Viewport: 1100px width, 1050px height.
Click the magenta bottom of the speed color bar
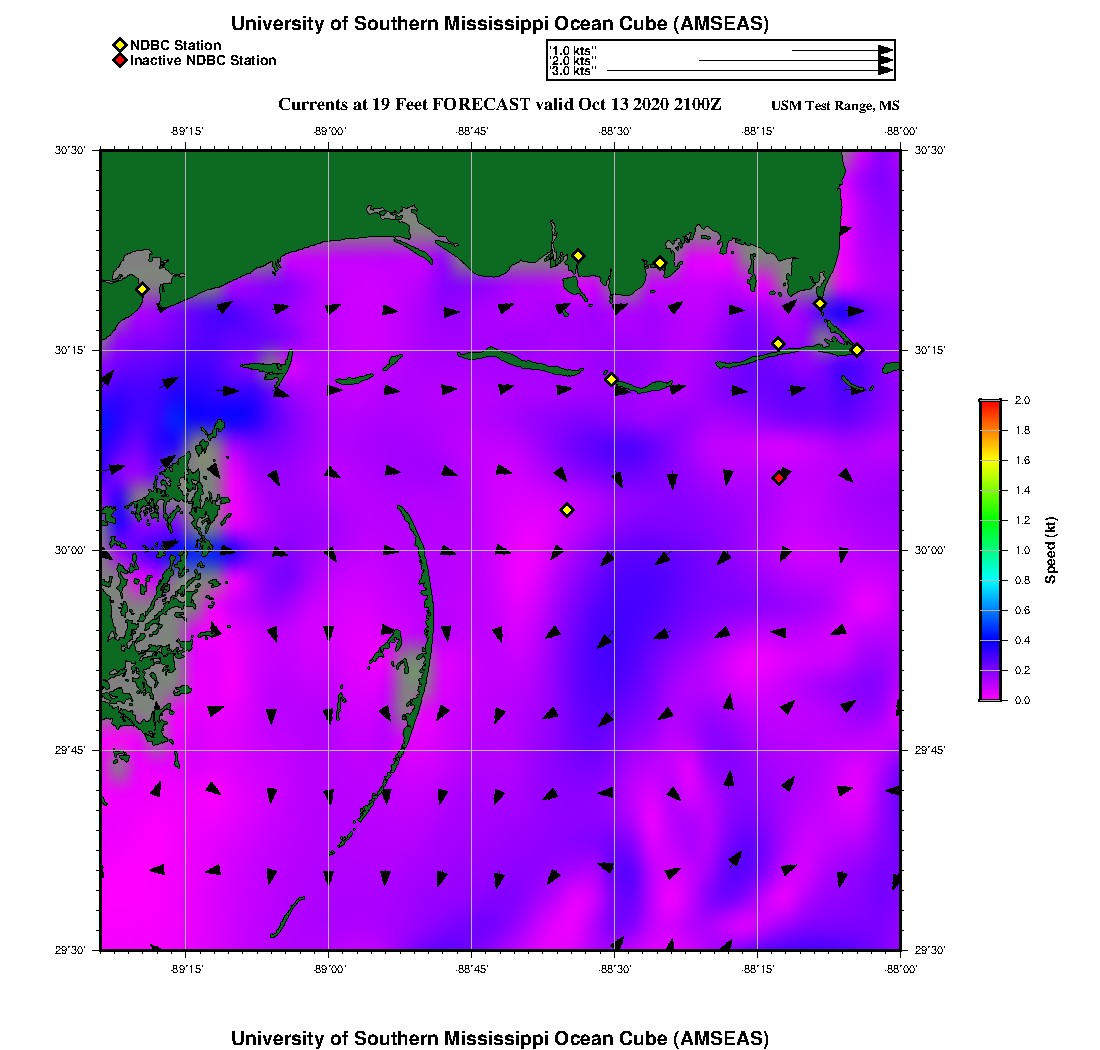point(989,695)
